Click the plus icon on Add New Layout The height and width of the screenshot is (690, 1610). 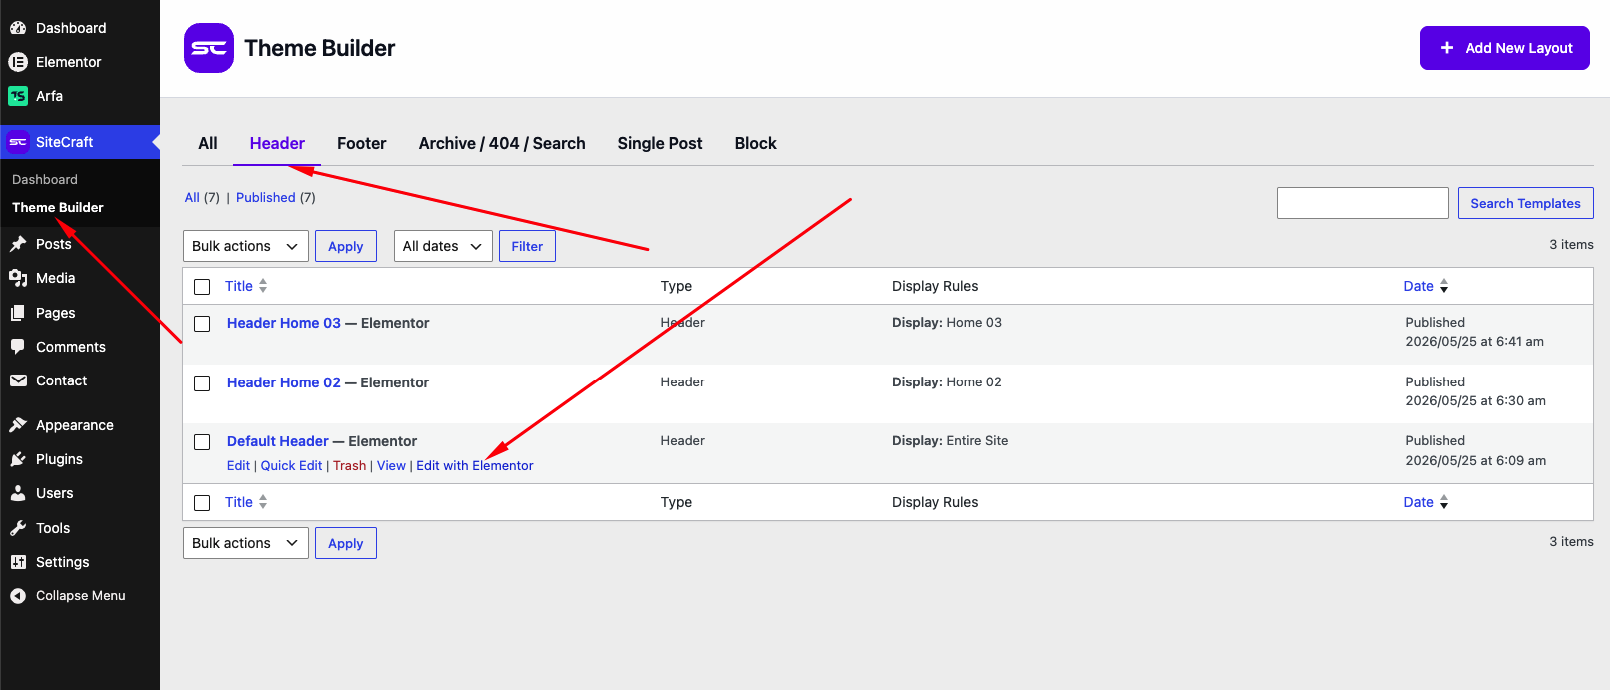point(1447,48)
